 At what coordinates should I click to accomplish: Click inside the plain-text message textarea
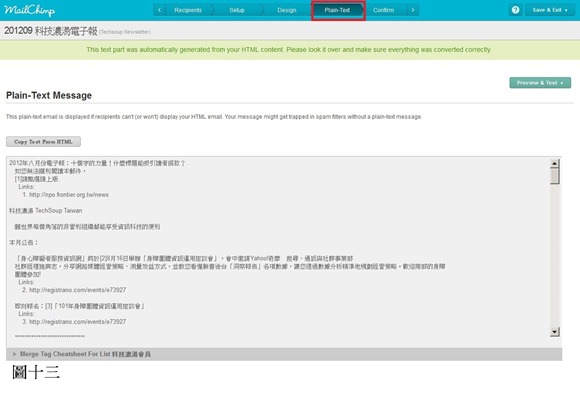tap(278, 247)
